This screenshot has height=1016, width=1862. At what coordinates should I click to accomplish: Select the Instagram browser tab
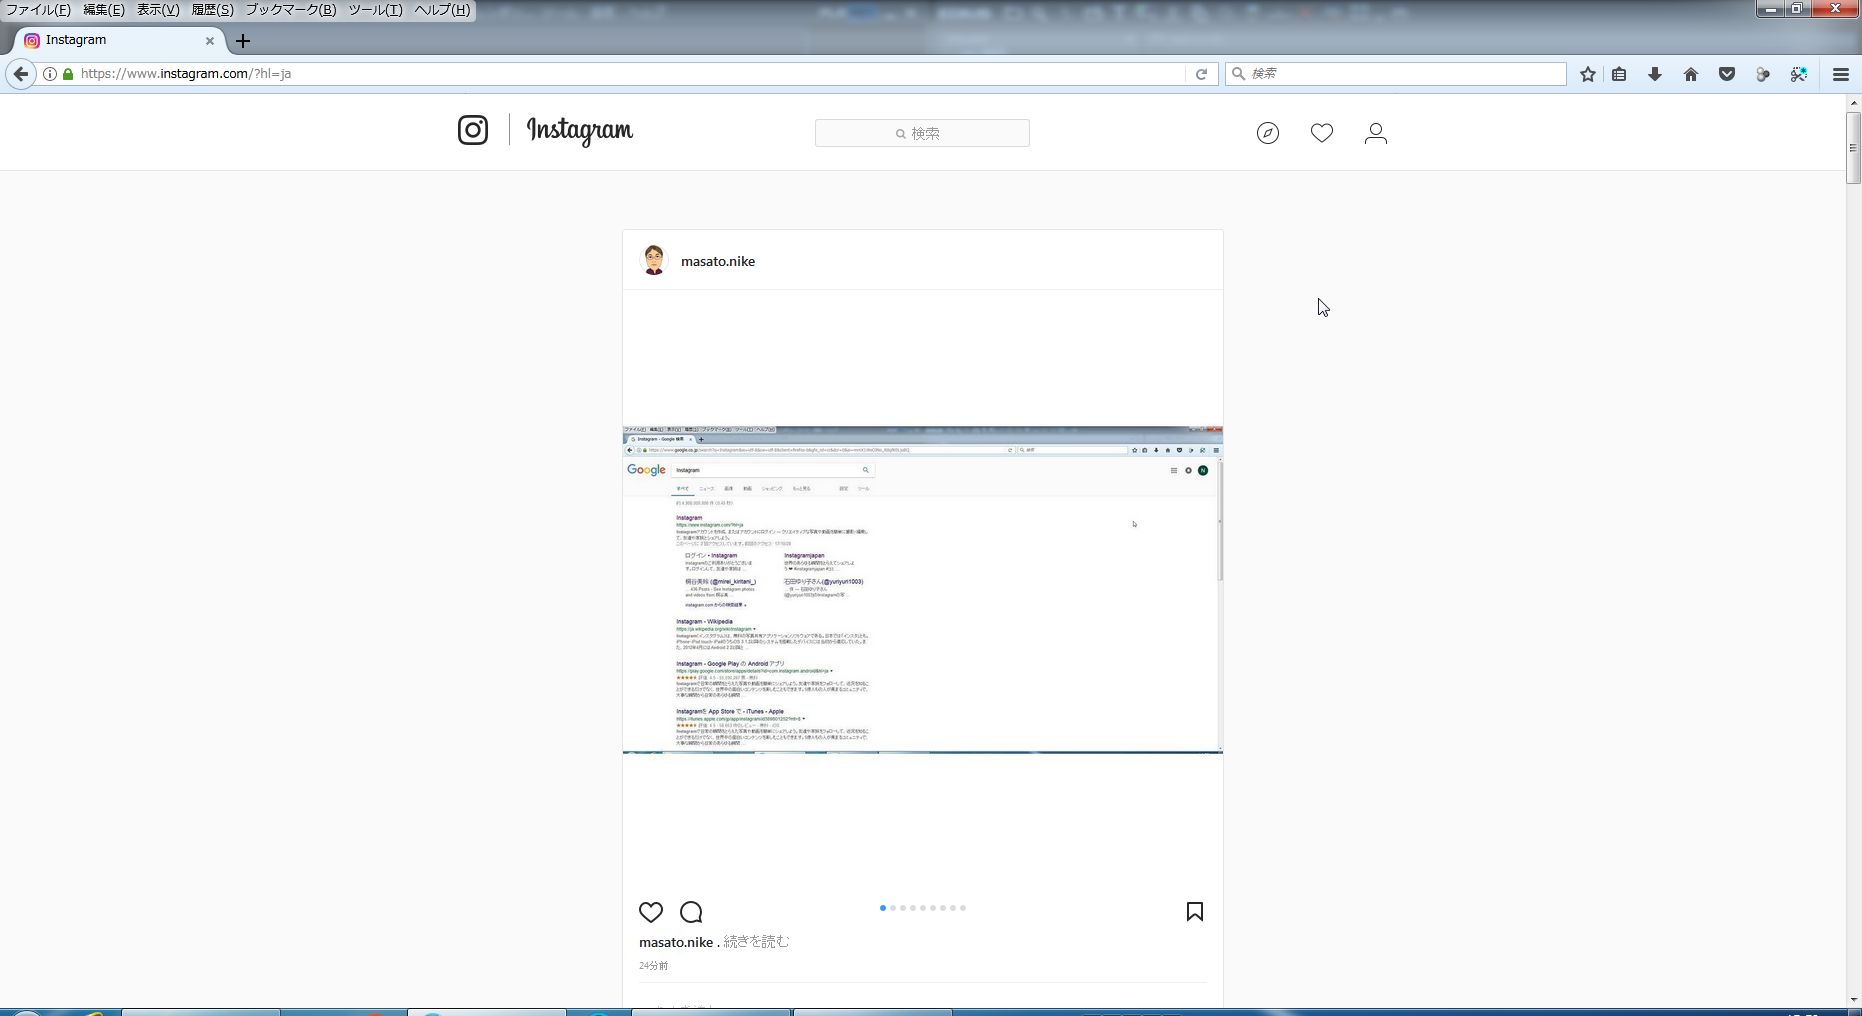tap(120, 41)
